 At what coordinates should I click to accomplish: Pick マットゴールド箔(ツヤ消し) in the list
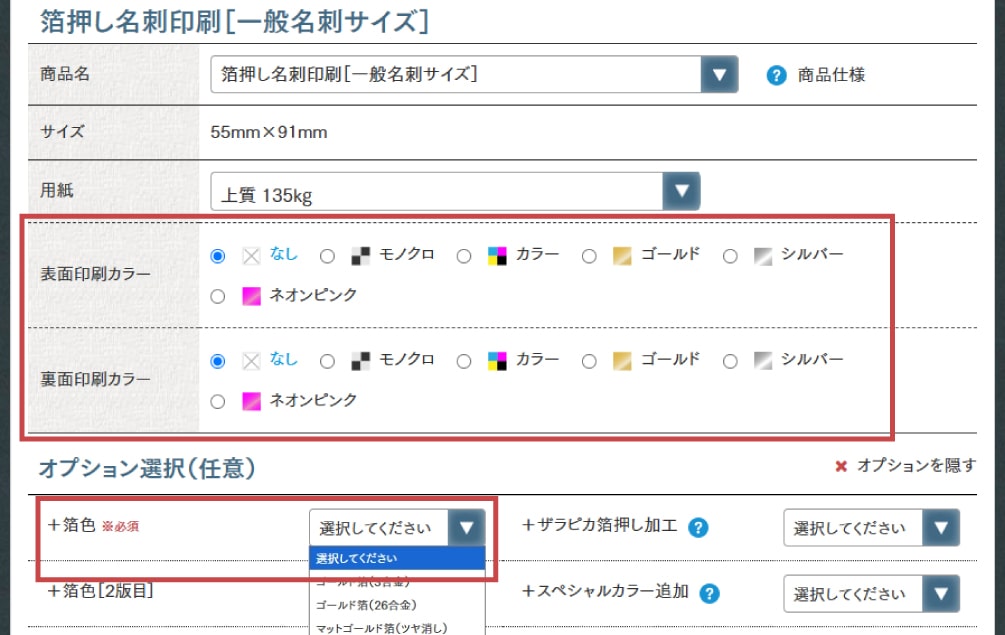pos(381,627)
